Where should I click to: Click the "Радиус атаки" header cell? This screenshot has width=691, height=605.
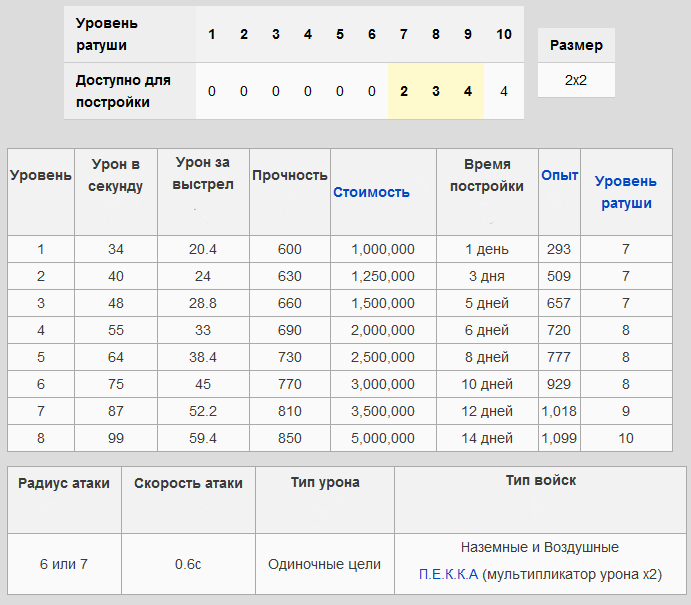(64, 483)
